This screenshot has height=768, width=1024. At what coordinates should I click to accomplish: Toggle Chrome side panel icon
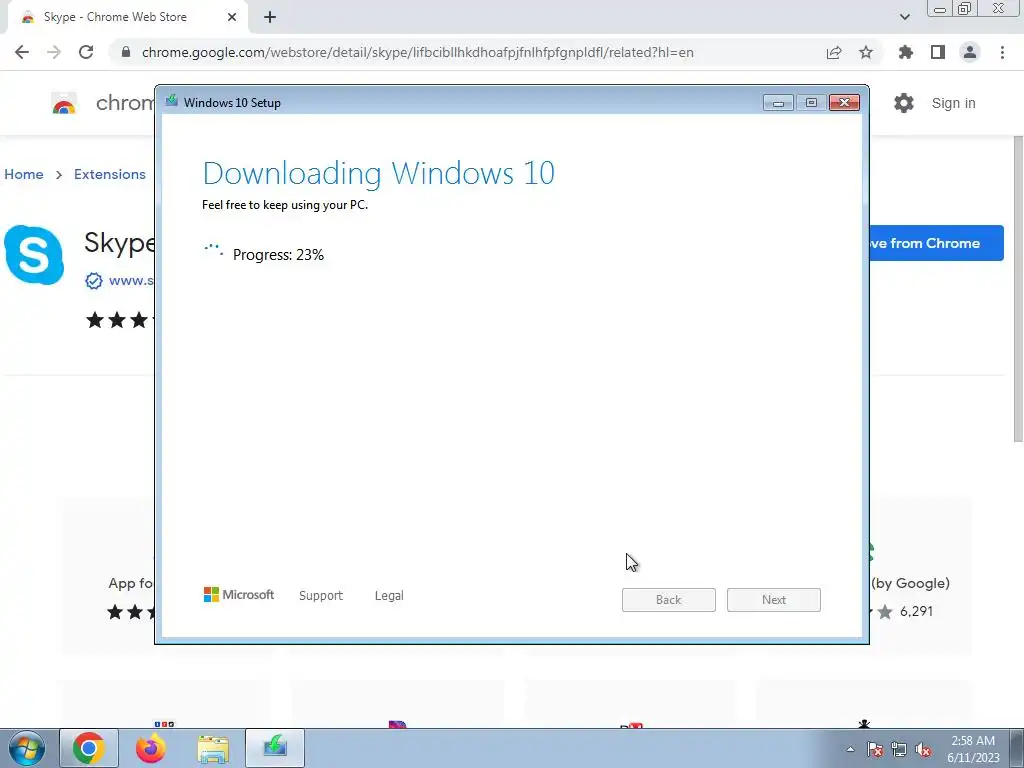[x=938, y=52]
